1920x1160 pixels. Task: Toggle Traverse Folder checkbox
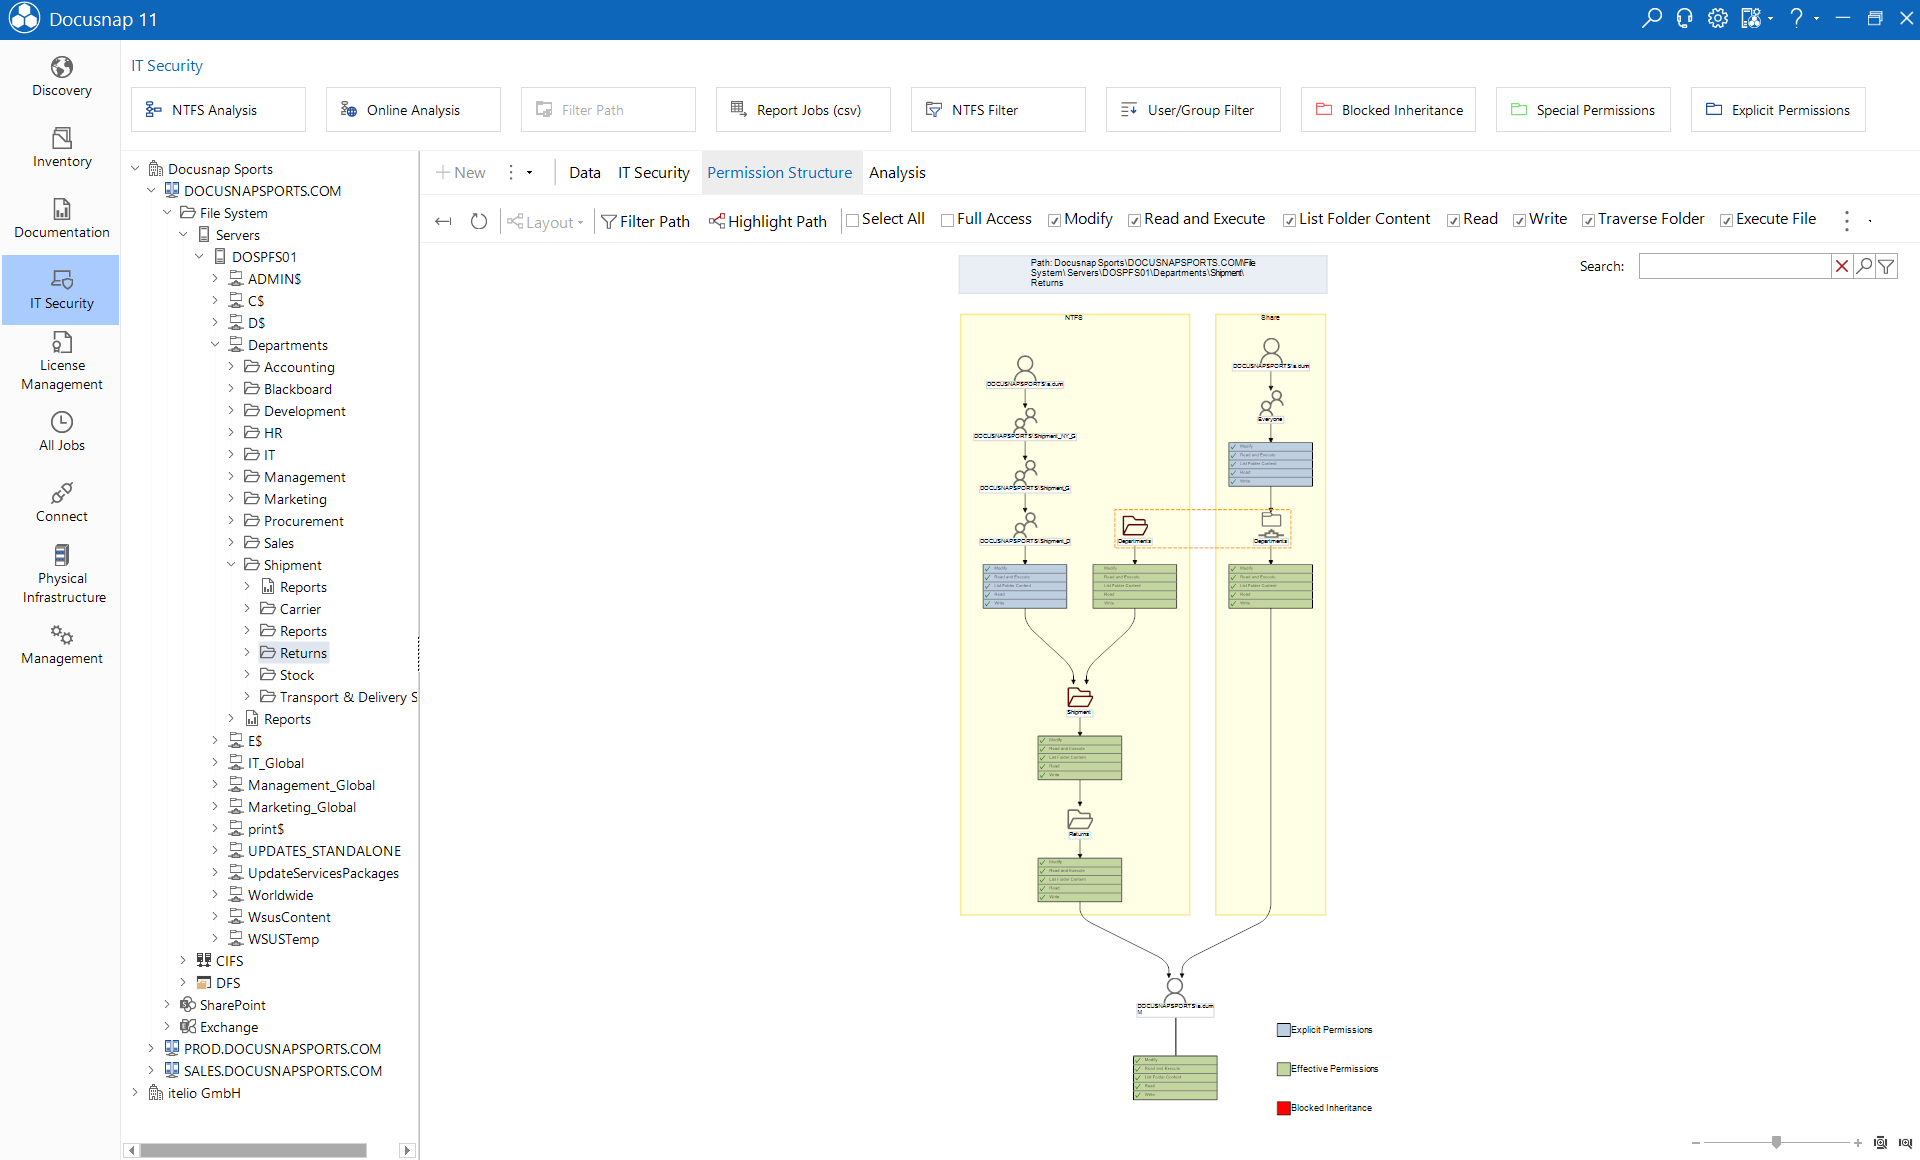pyautogui.click(x=1588, y=220)
